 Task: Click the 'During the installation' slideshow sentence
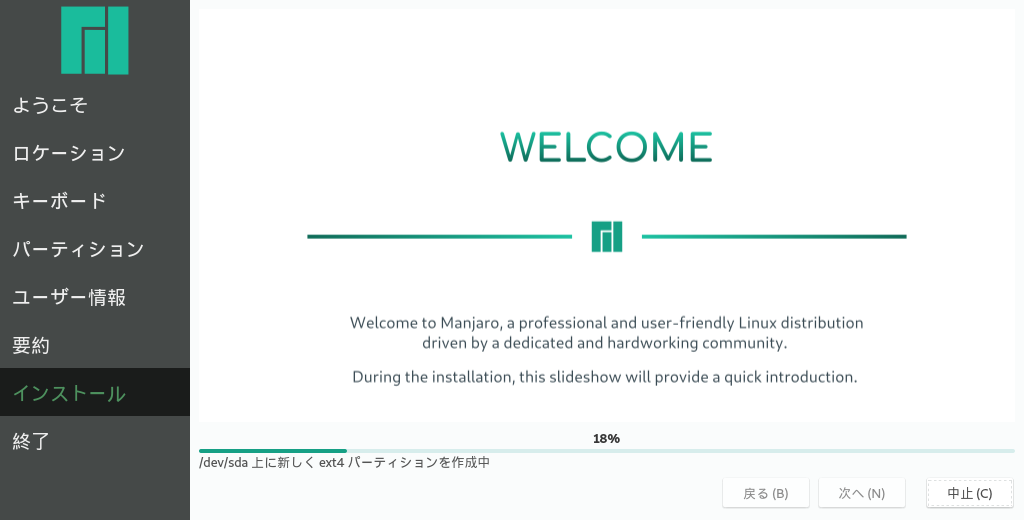click(605, 377)
